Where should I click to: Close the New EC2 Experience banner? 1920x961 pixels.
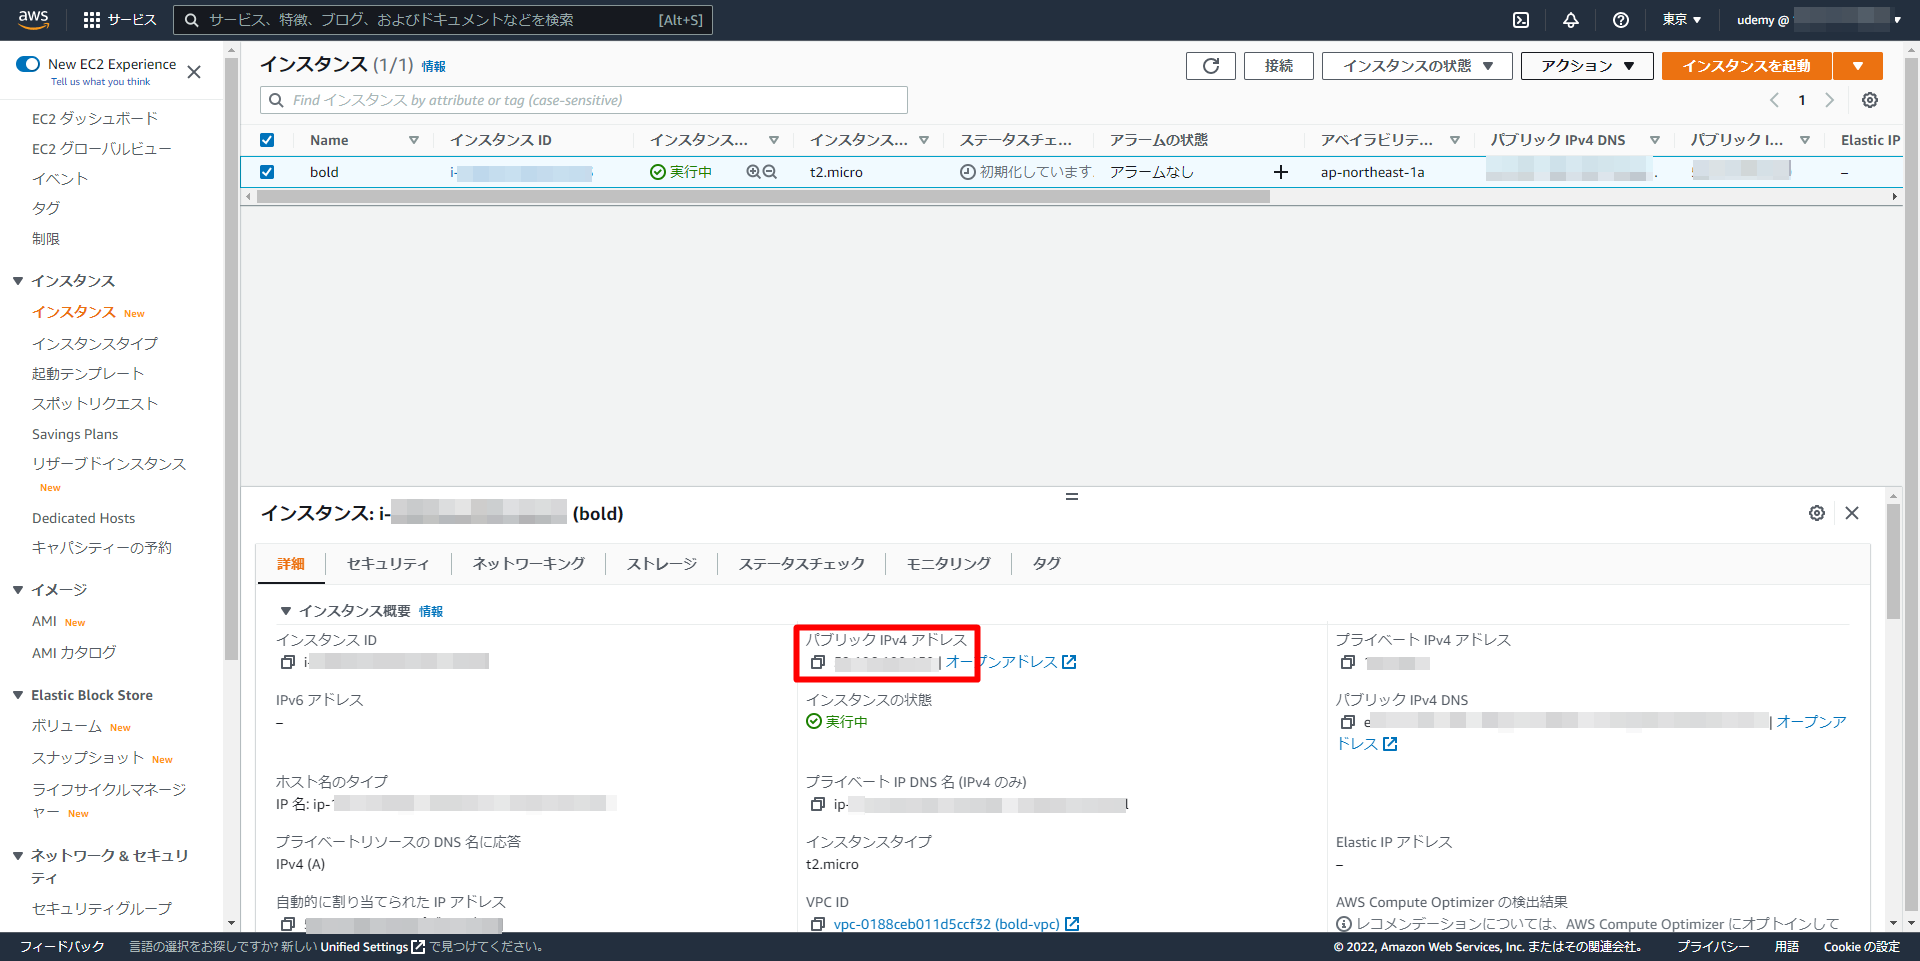click(x=194, y=72)
